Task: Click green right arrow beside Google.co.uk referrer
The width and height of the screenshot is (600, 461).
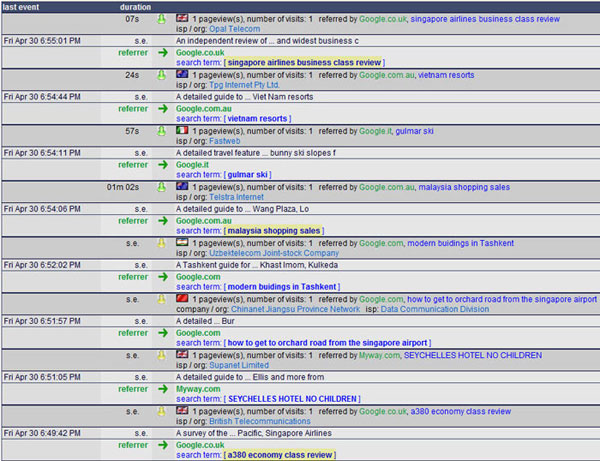Action: point(161,52)
